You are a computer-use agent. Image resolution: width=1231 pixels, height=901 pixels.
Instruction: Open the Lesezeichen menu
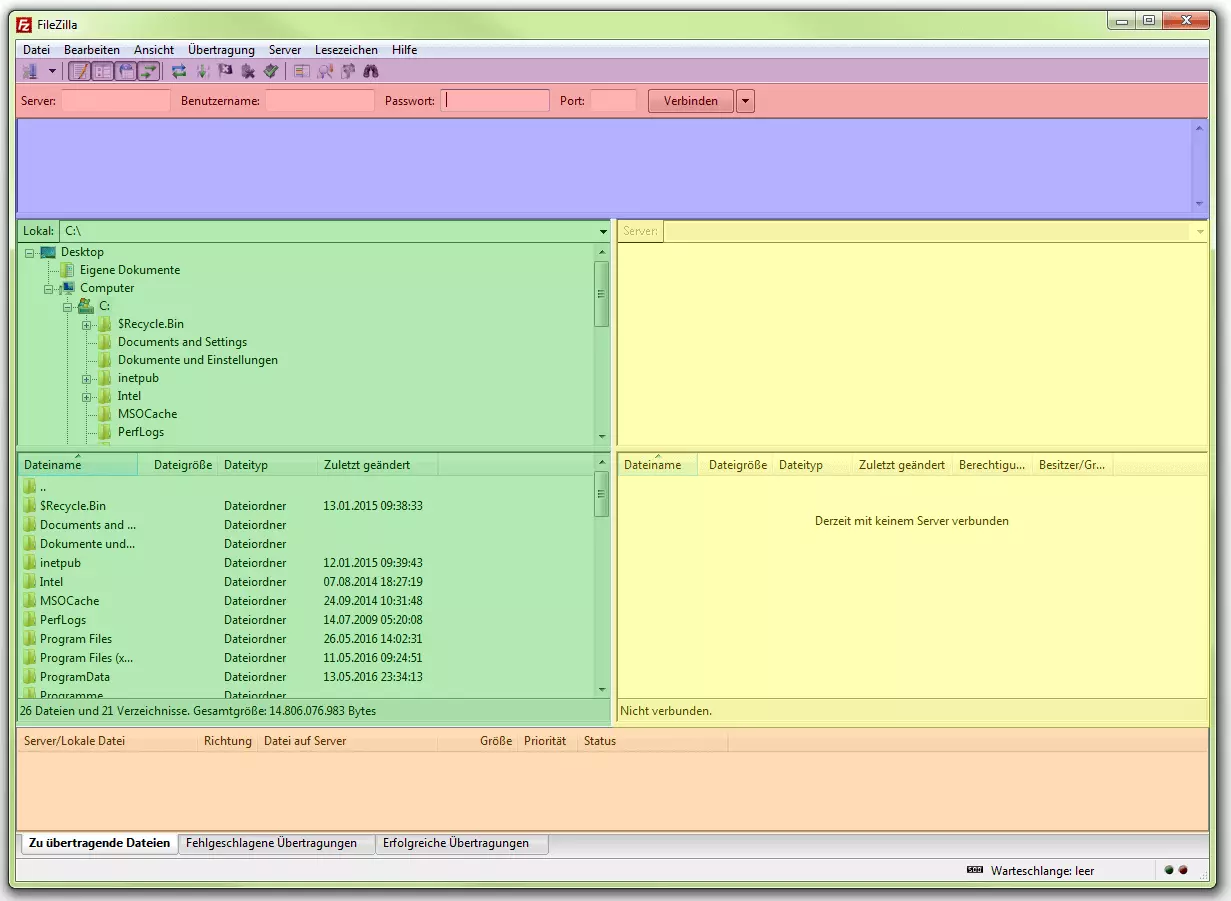click(x=346, y=50)
